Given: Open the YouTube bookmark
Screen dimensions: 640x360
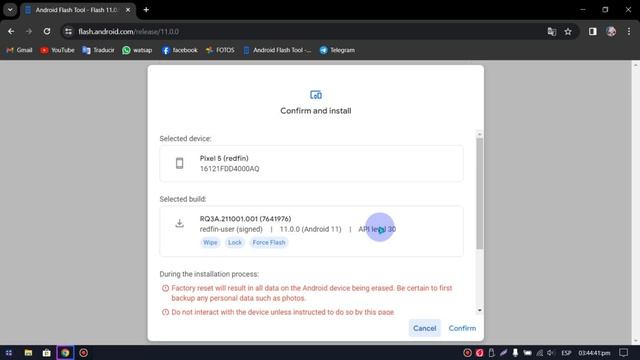Looking at the screenshot, I should point(58,50).
